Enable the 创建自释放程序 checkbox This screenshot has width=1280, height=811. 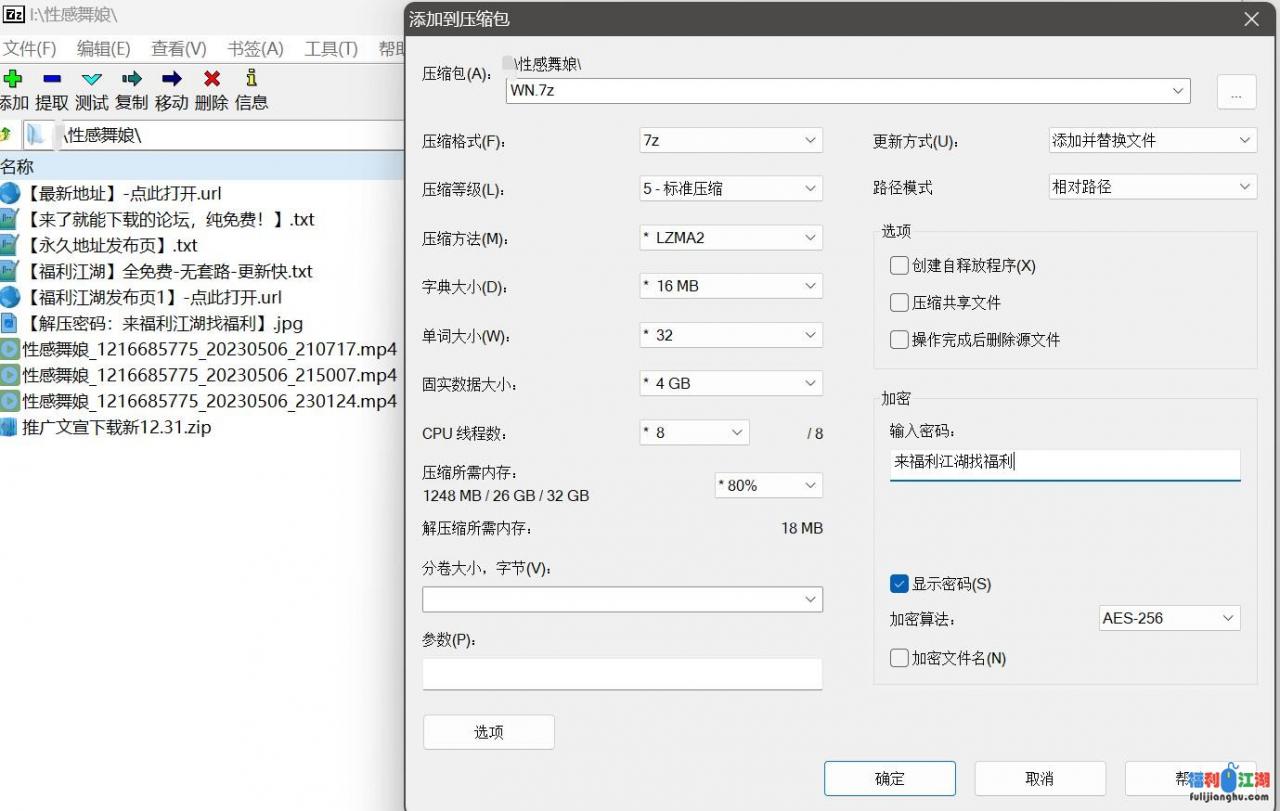tap(899, 265)
